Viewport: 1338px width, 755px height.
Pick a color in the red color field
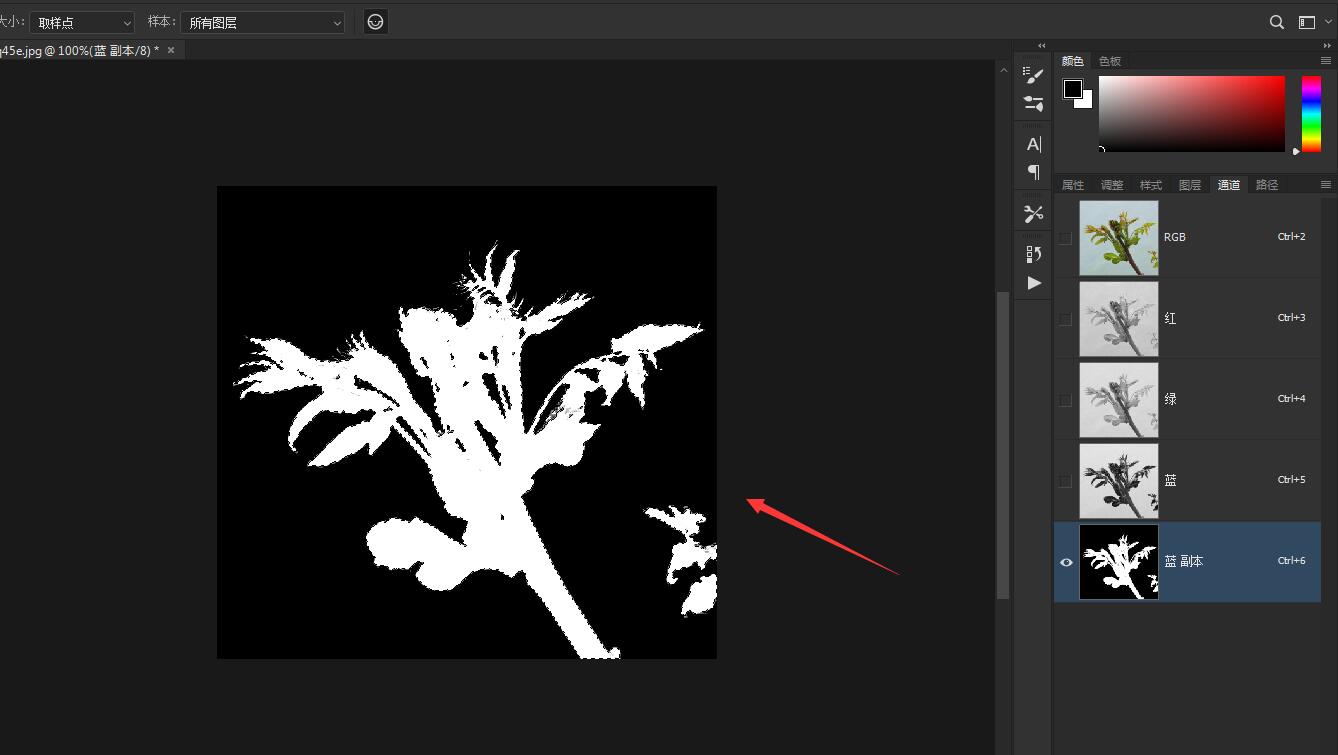point(1192,114)
